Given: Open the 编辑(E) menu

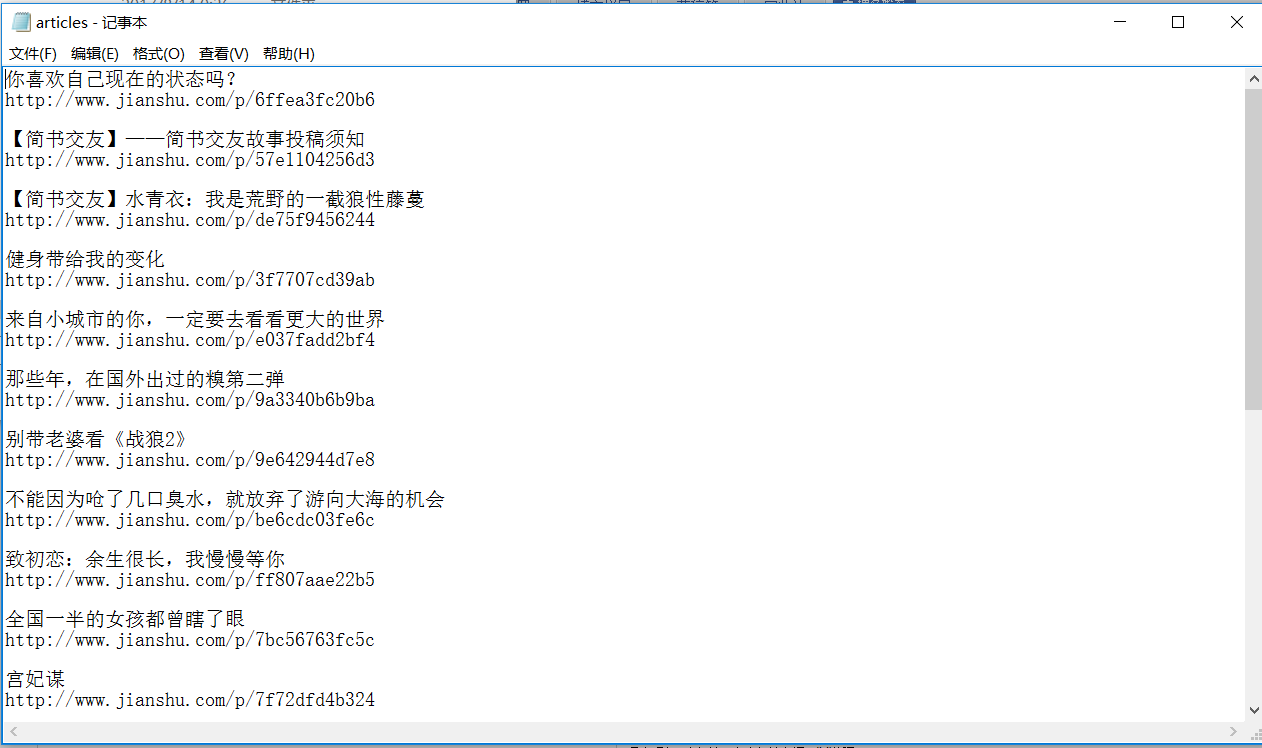Looking at the screenshot, I should tap(95, 54).
